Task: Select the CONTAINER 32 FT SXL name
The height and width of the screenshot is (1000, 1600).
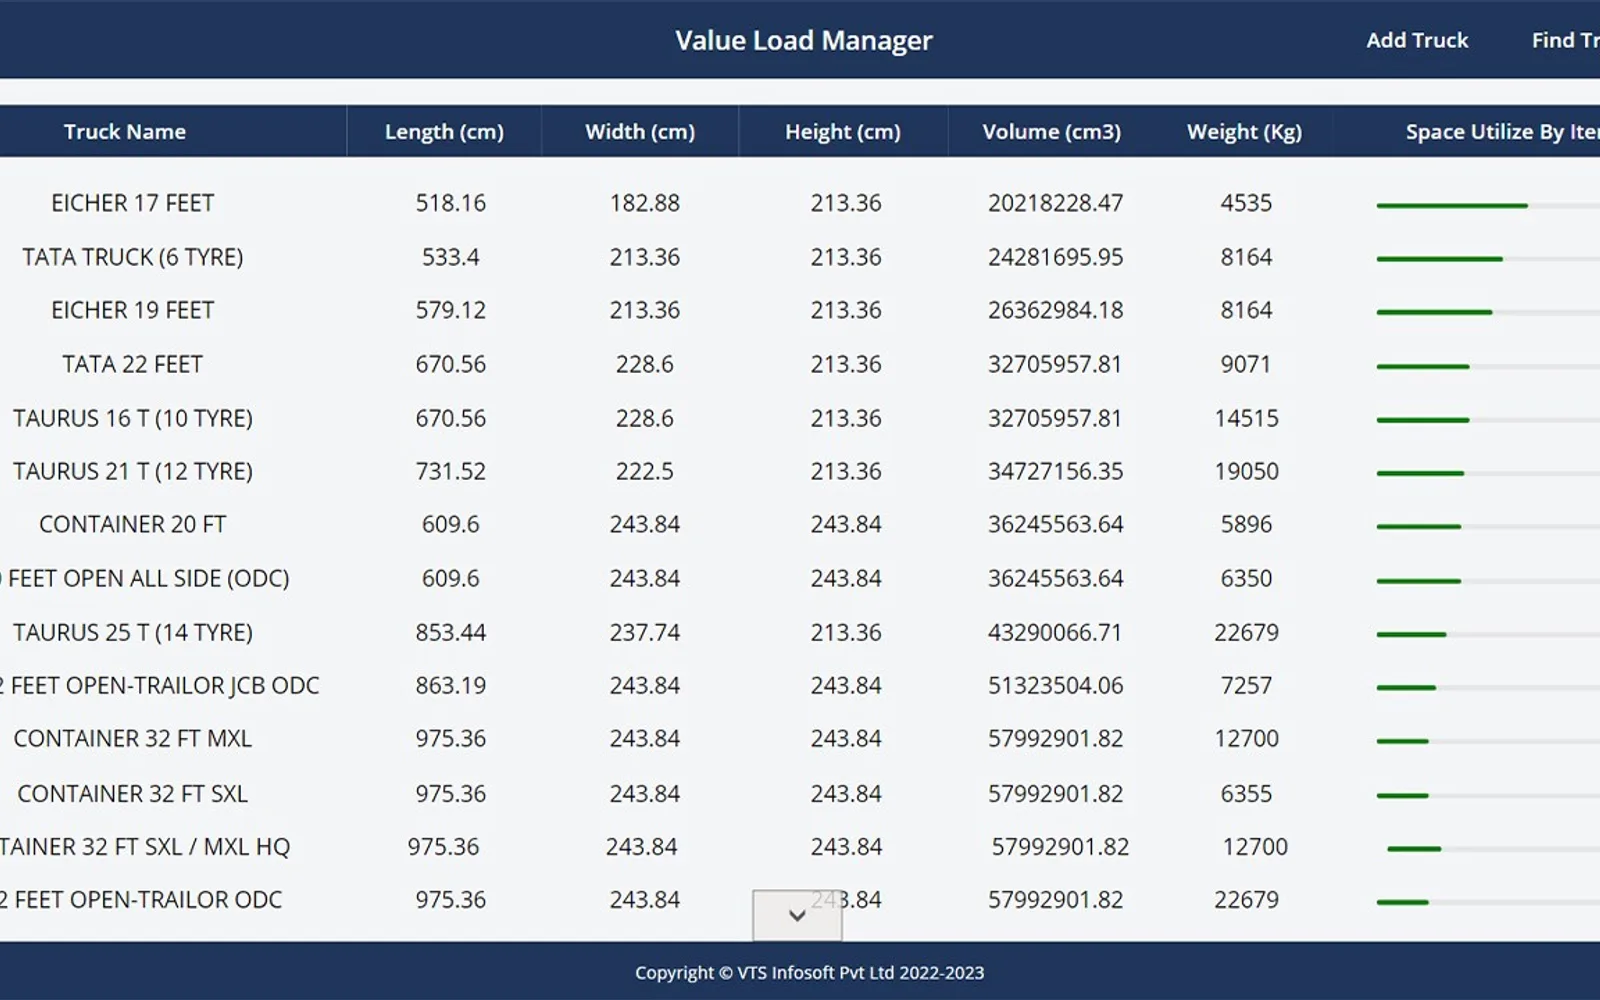Action: coord(133,793)
